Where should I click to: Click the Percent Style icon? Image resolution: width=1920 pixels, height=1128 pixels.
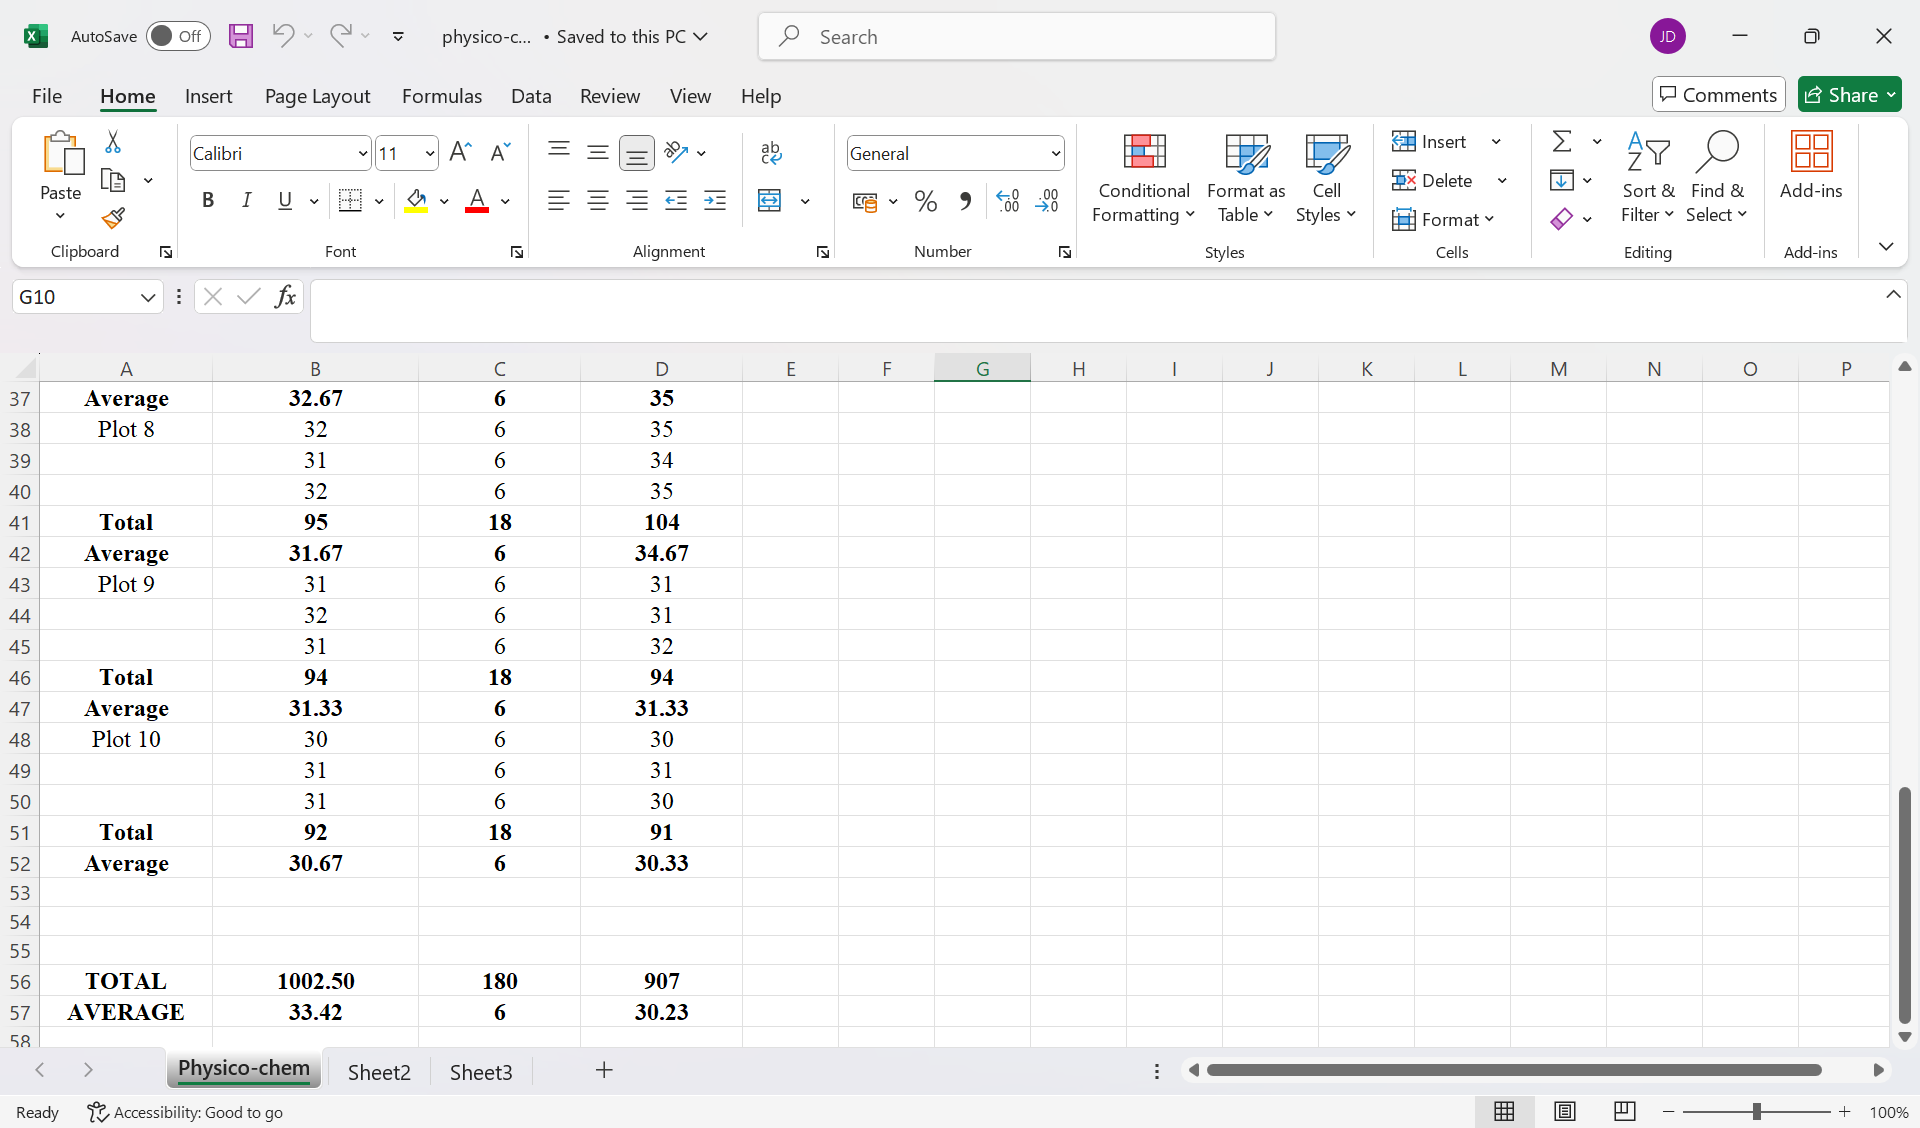[x=926, y=201]
